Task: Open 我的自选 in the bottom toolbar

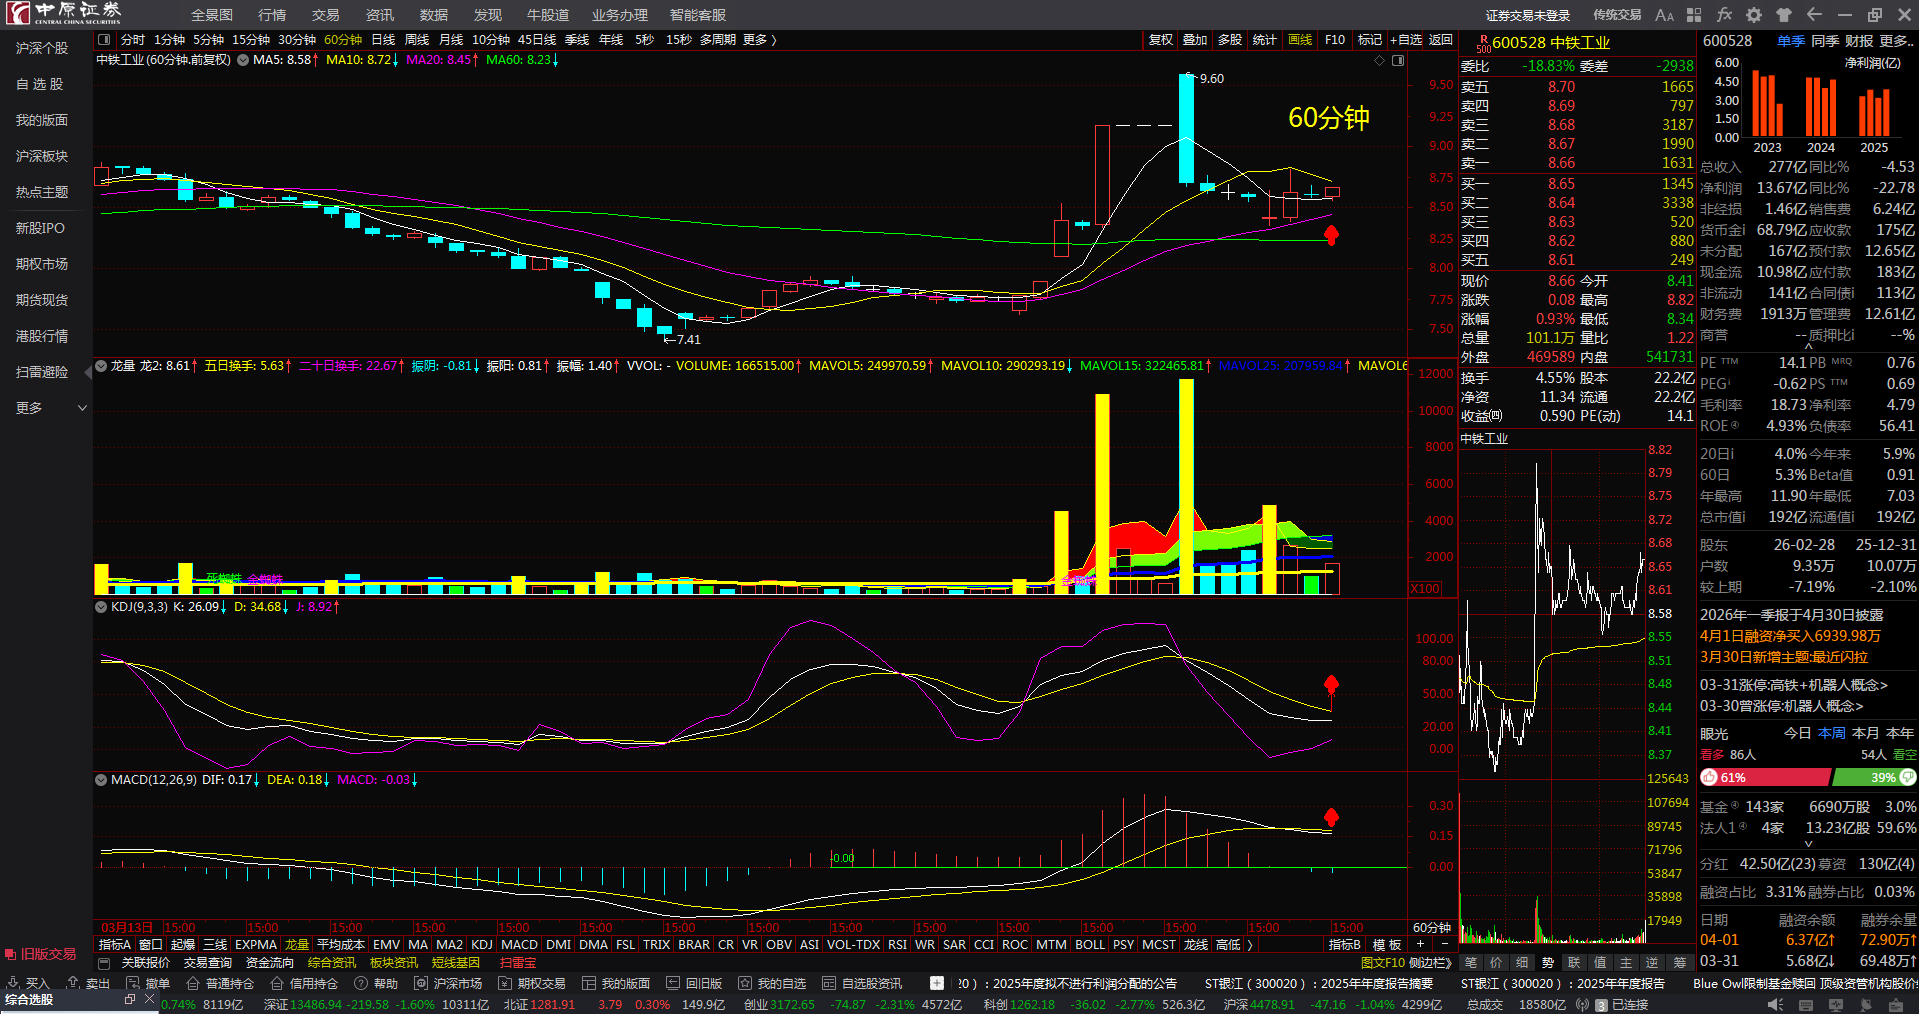Action: 772,983
